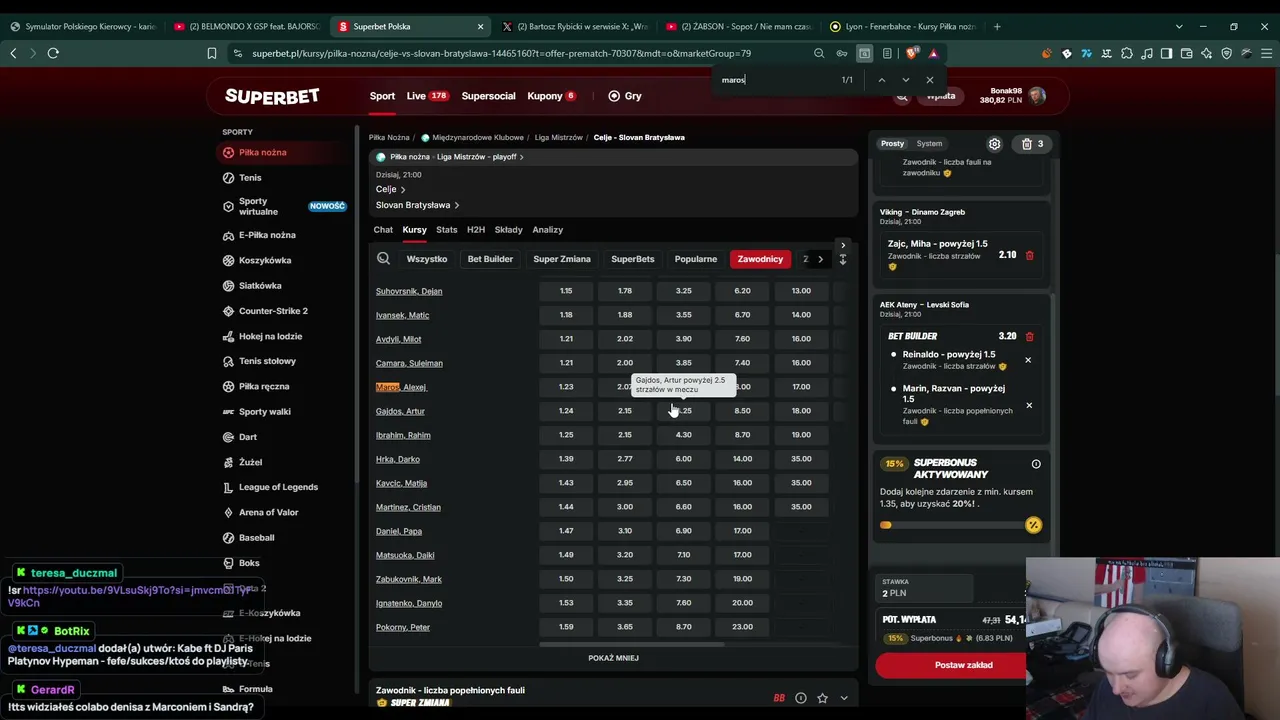Switch to the Stats tab

pos(446,230)
